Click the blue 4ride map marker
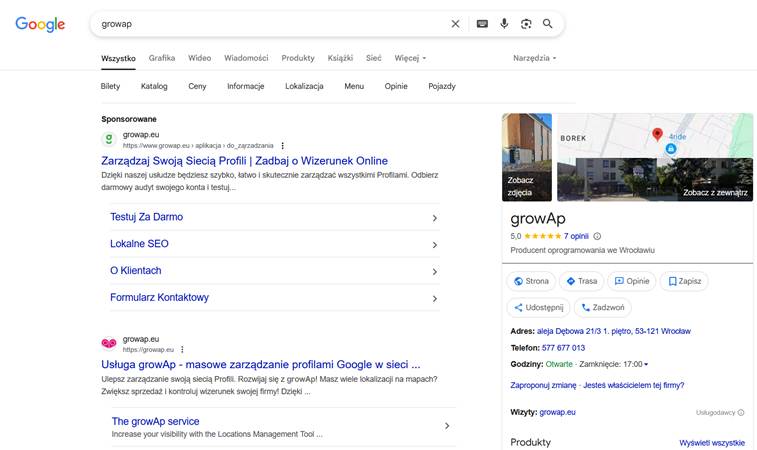Viewport: 757px width, 450px height. (x=671, y=149)
